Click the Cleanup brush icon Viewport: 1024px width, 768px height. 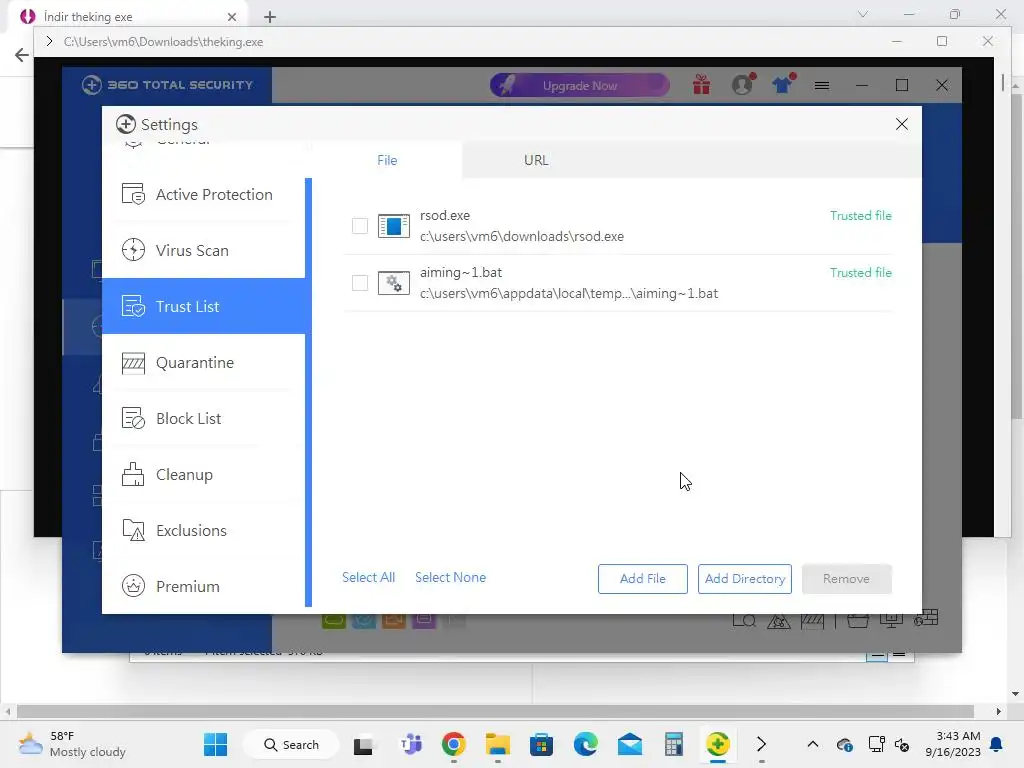point(133,475)
